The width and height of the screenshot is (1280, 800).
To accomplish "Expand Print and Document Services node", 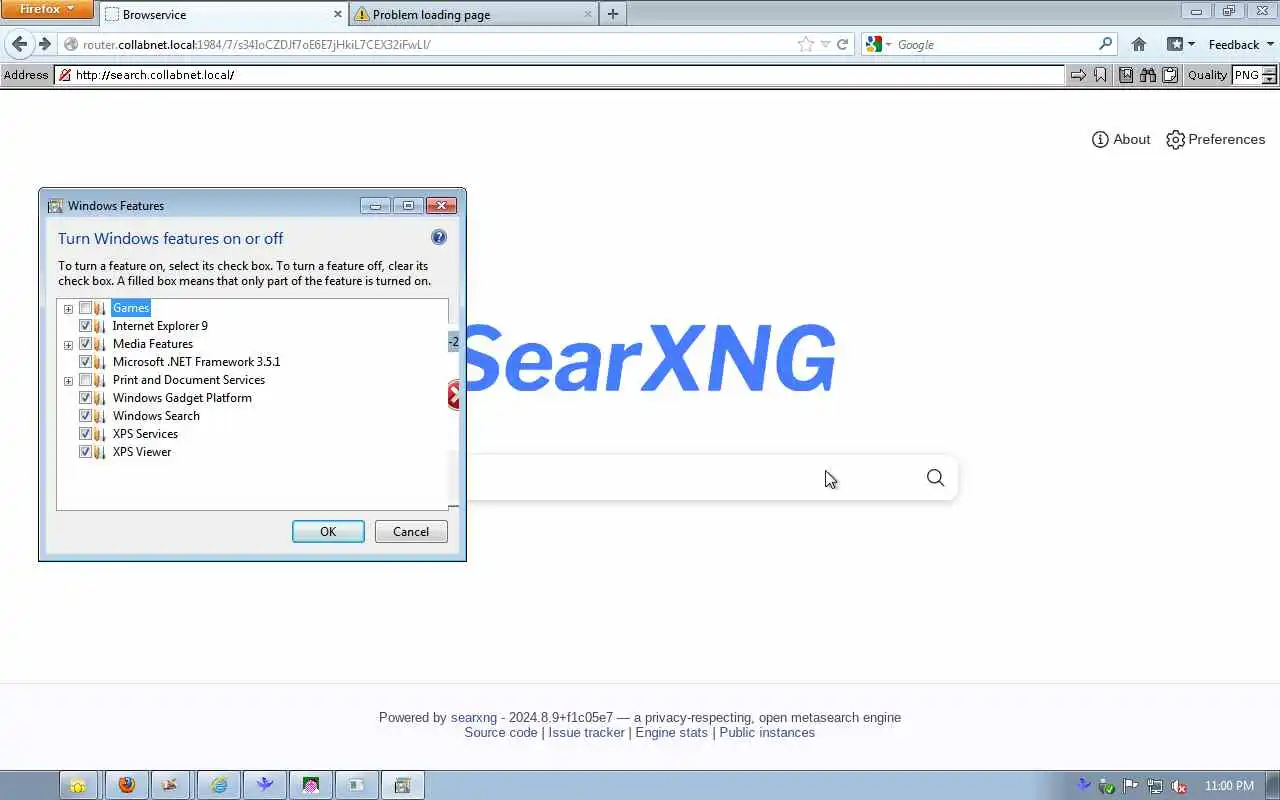I will click(x=68, y=381).
